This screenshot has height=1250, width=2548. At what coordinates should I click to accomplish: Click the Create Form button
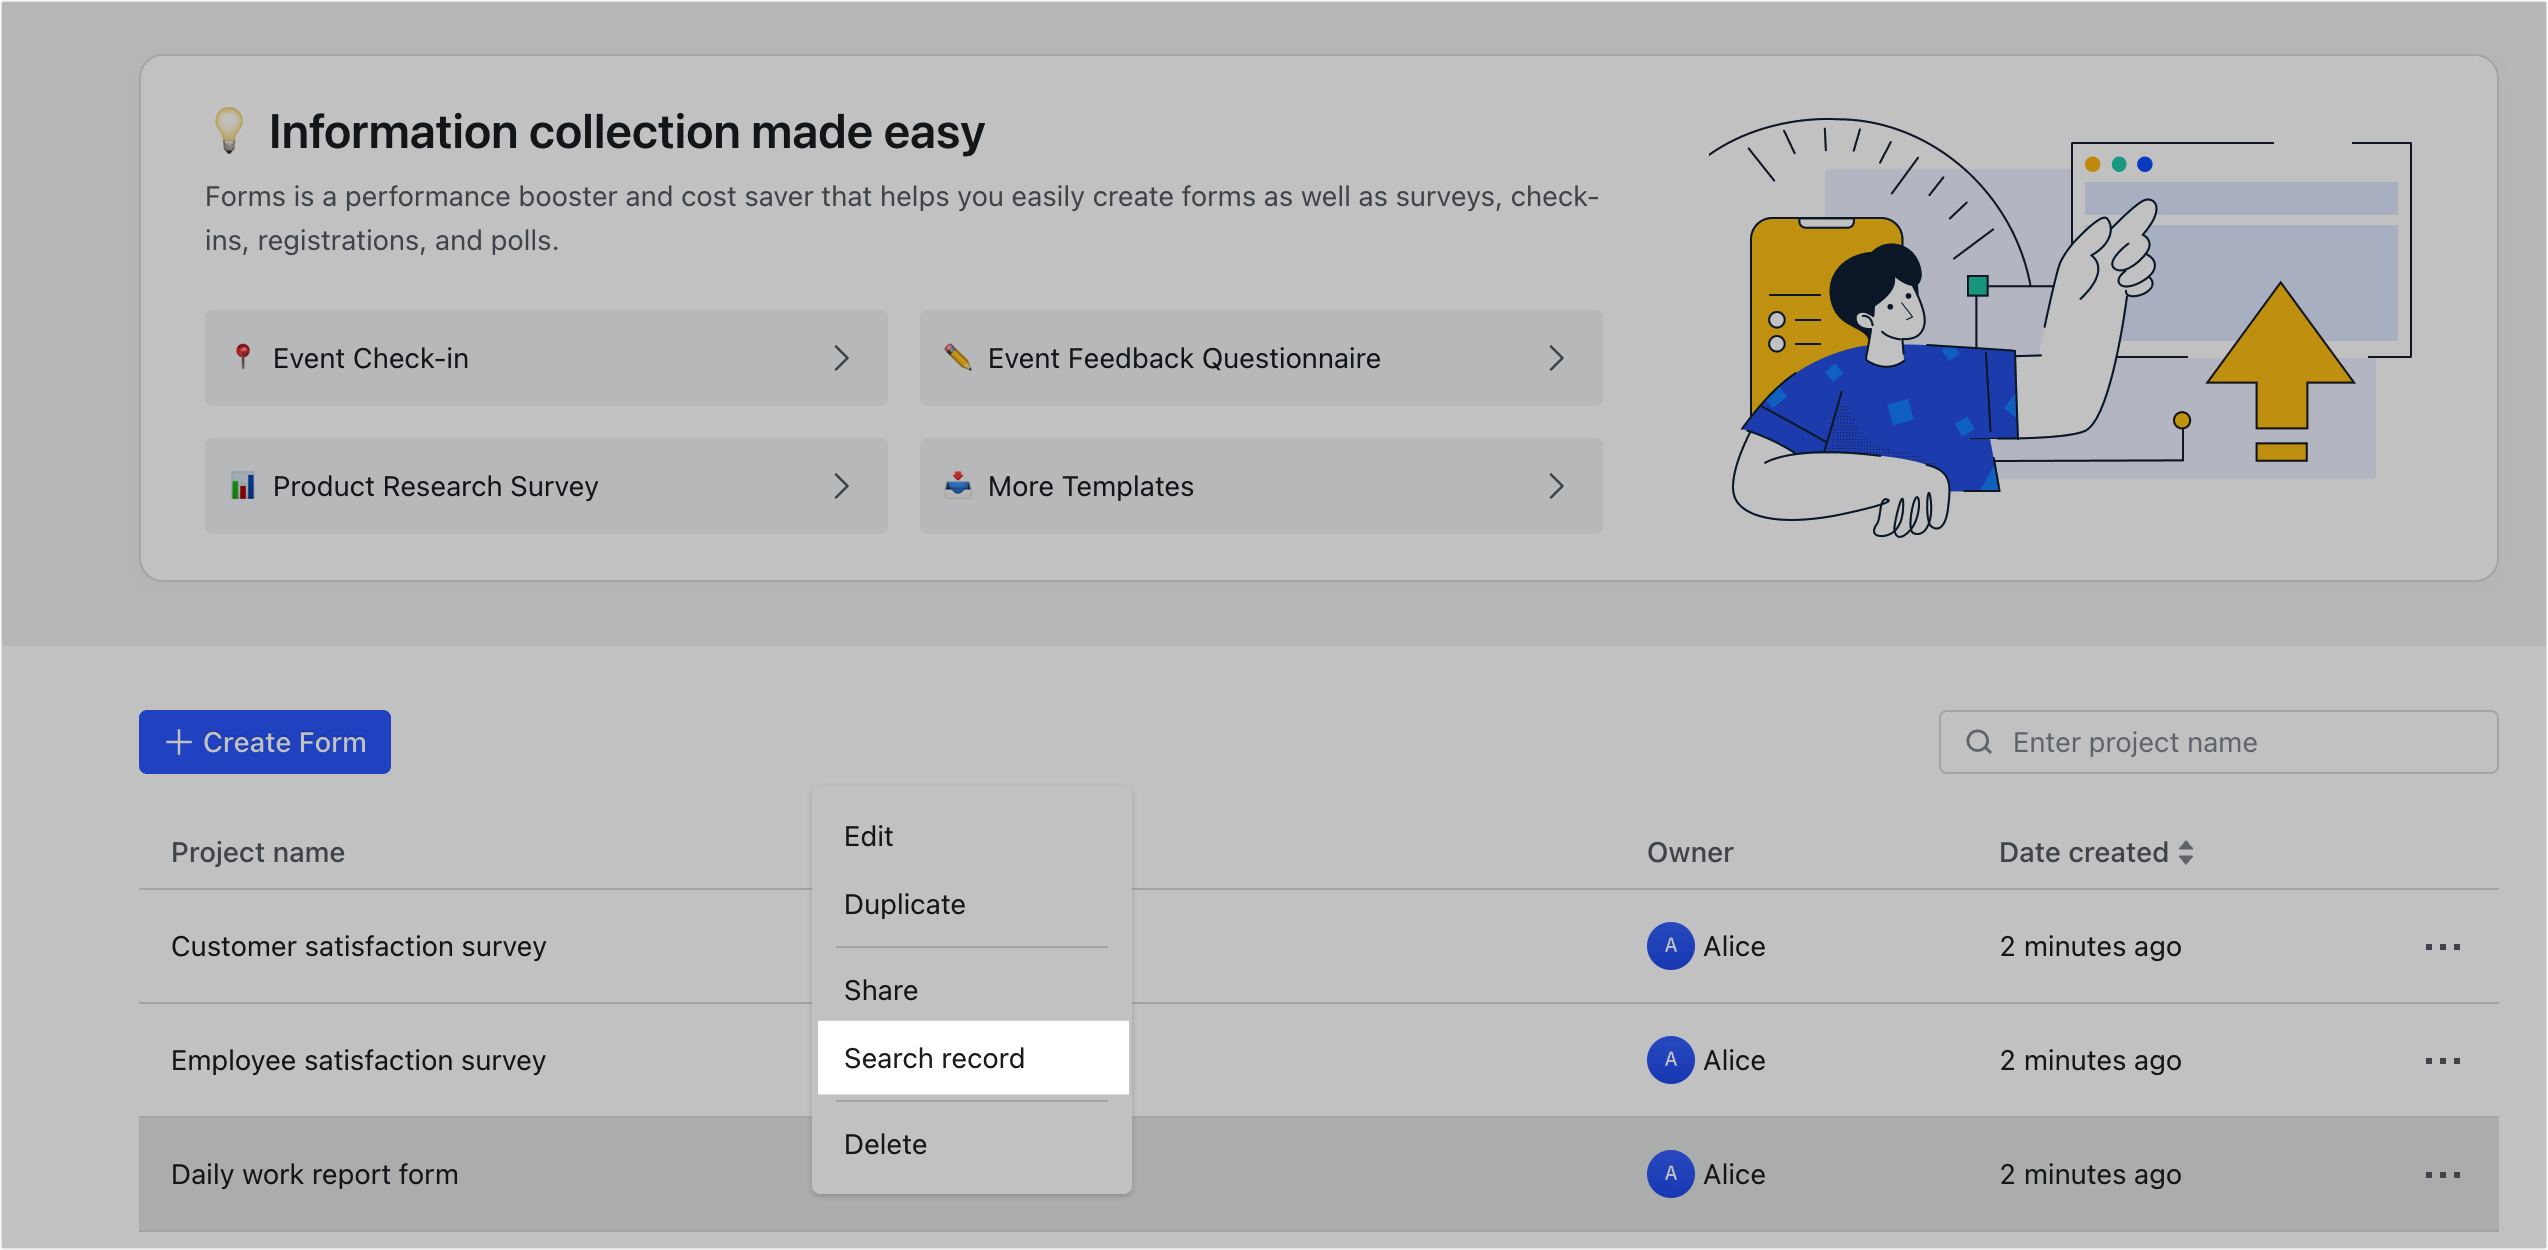tap(264, 742)
